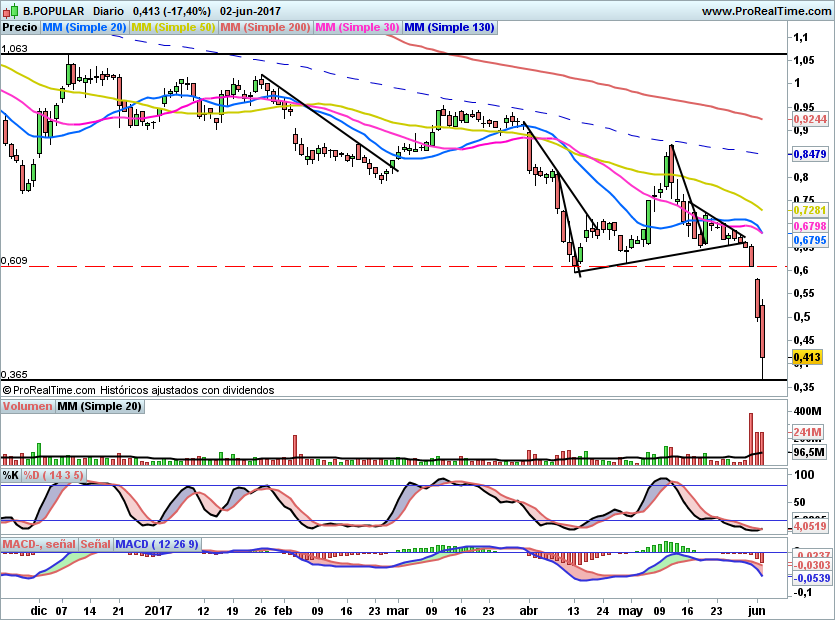Click the MACD-, señal histogram label
The height and width of the screenshot is (620, 835).
point(39,544)
